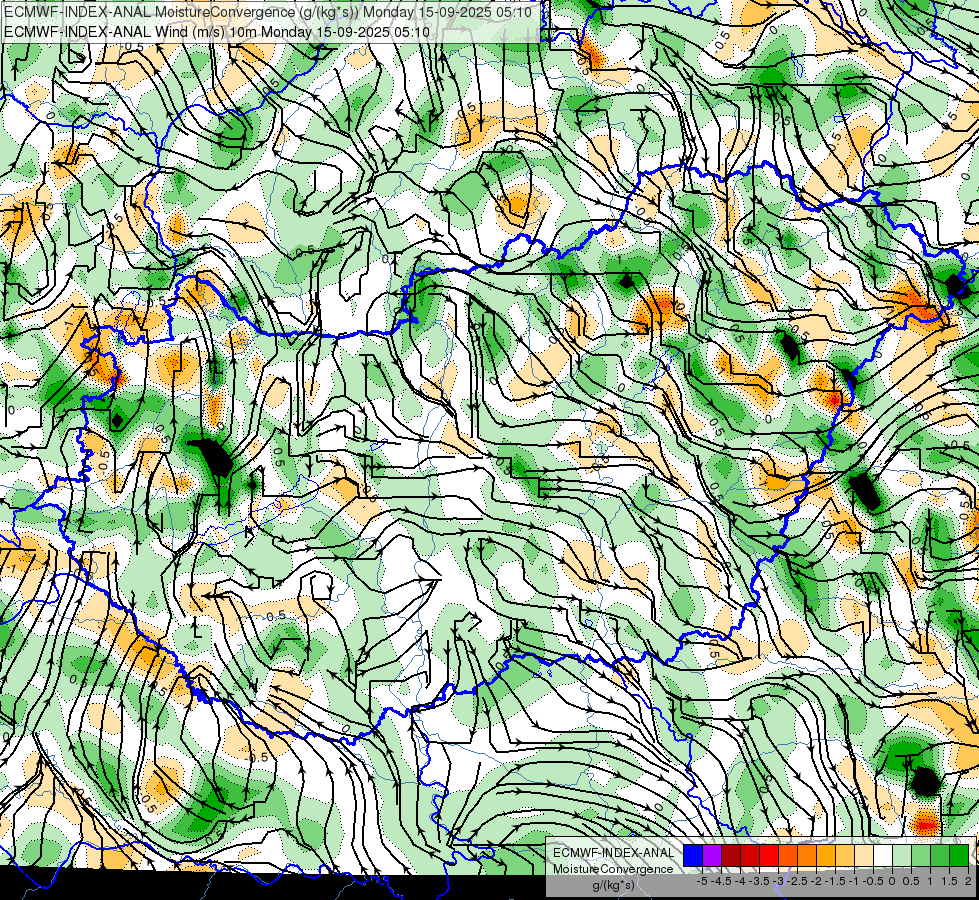979x900 pixels.
Task: Click the positive legend tick value 1.5
Action: [950, 881]
